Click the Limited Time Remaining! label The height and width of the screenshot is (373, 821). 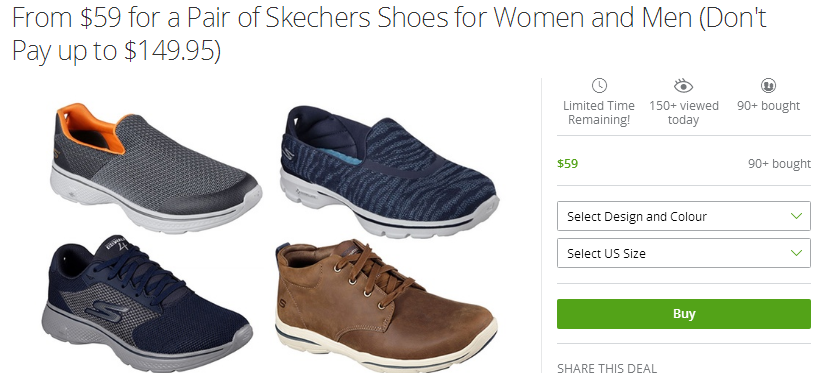click(599, 113)
